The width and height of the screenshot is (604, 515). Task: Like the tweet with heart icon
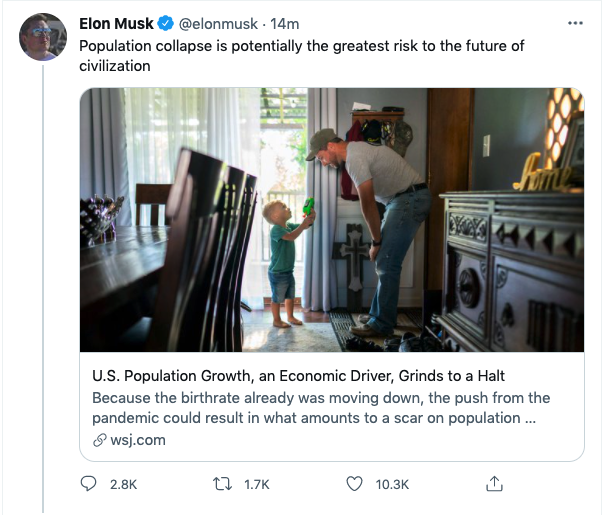coord(354,484)
